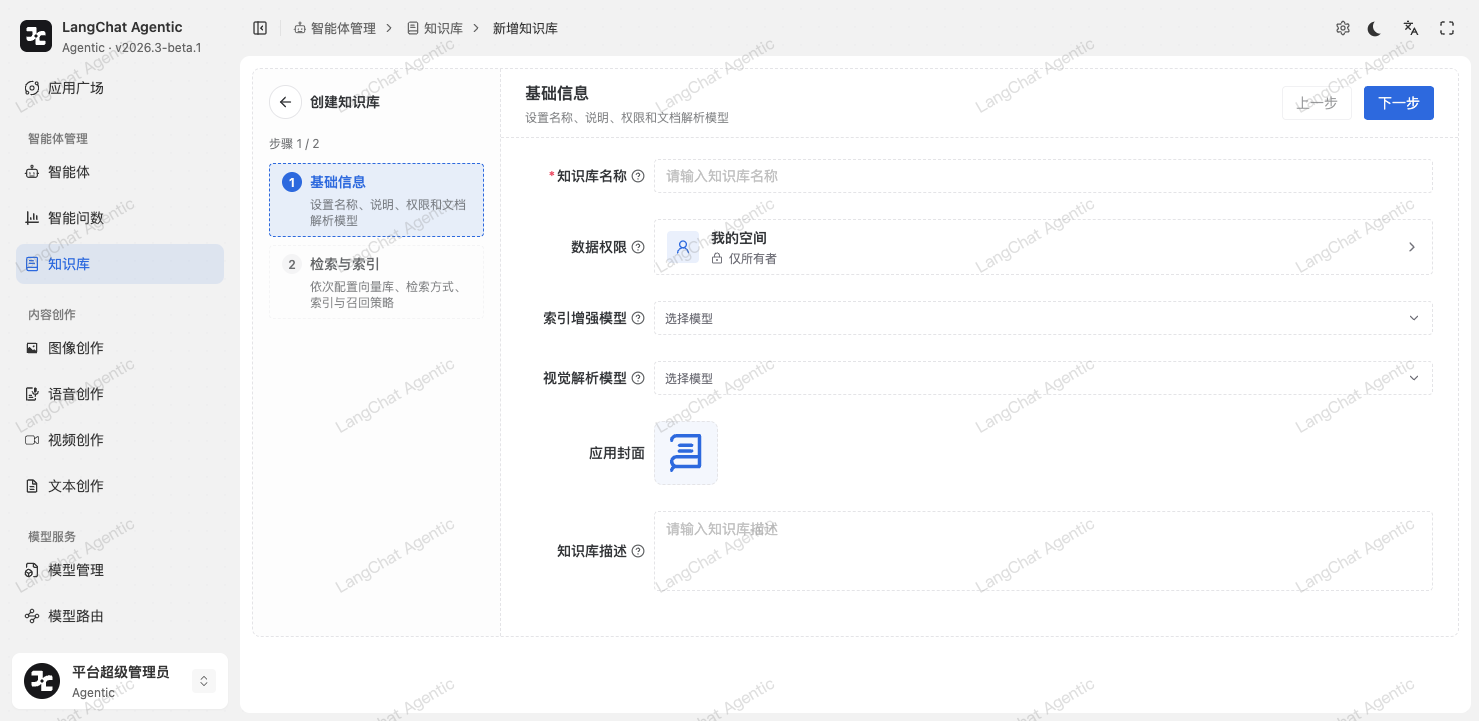Select step 1 基础信息
This screenshot has height=721, width=1479.
pos(376,200)
